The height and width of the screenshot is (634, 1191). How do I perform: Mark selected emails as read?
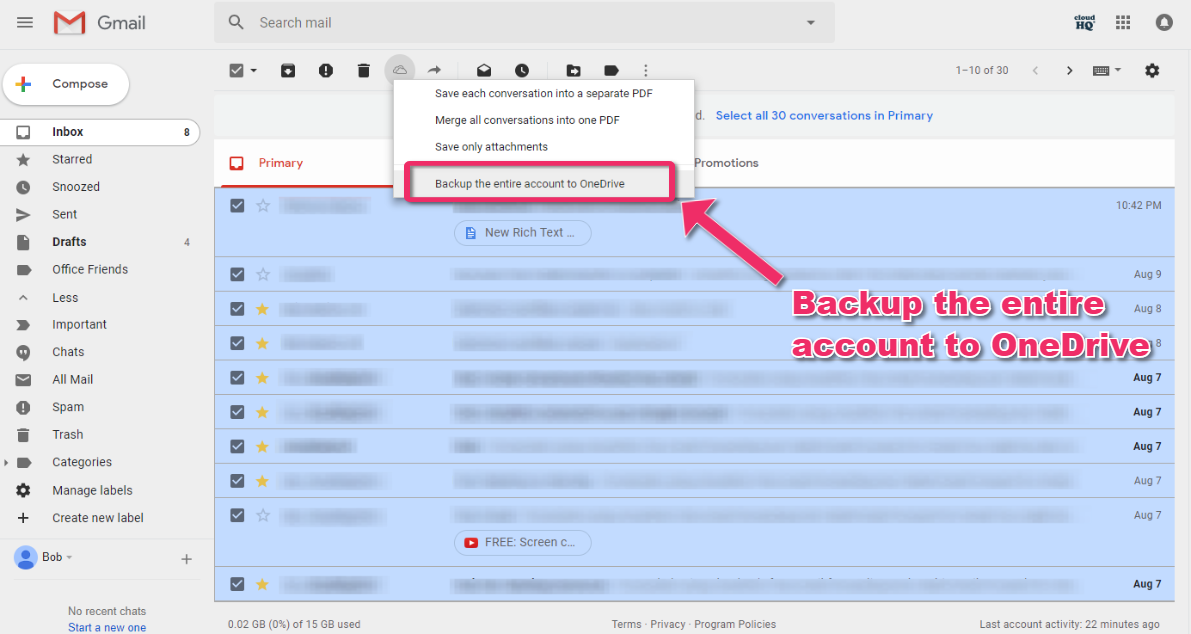(x=484, y=71)
